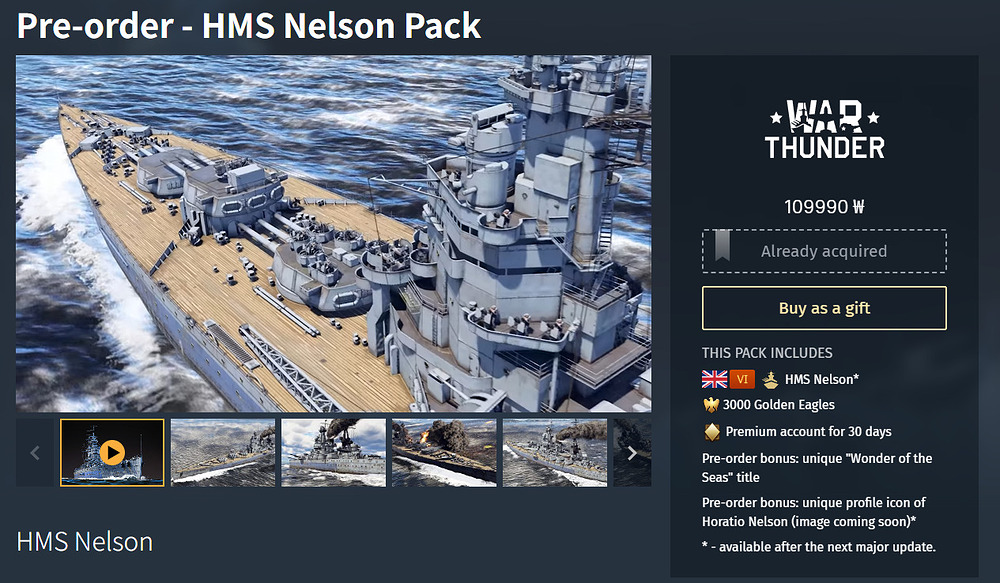The image size is (1000, 583).
Task: Open the fourth thumbnail showing ship firing guns
Action: point(444,453)
